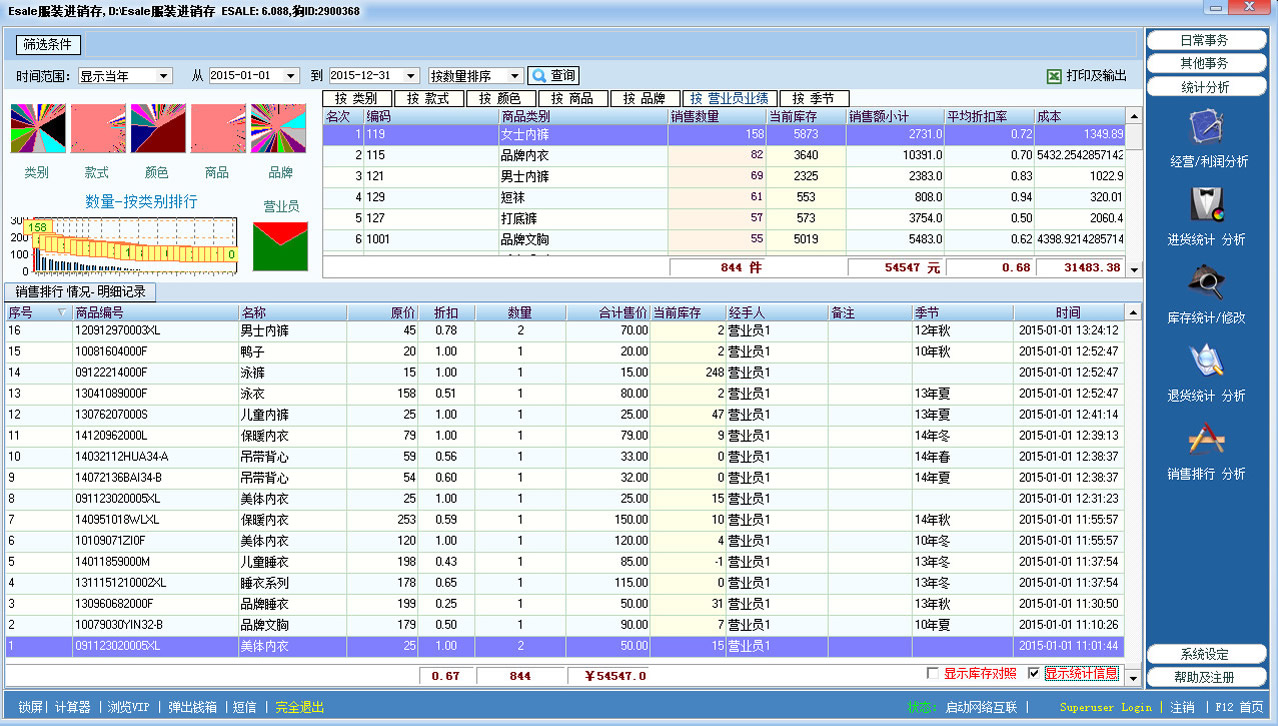Click the 类别 pie chart thumbnail

(38, 129)
